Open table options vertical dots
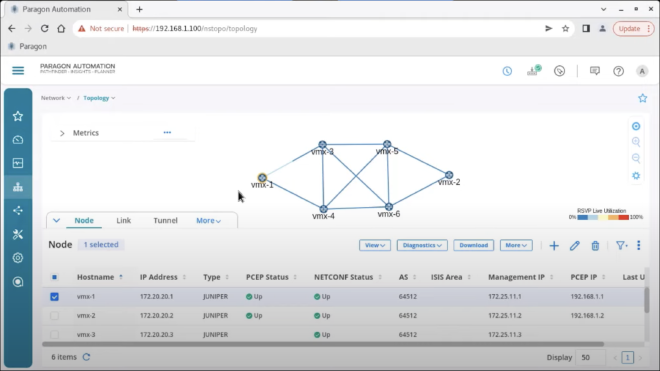This screenshot has width=660, height=371. click(x=639, y=245)
